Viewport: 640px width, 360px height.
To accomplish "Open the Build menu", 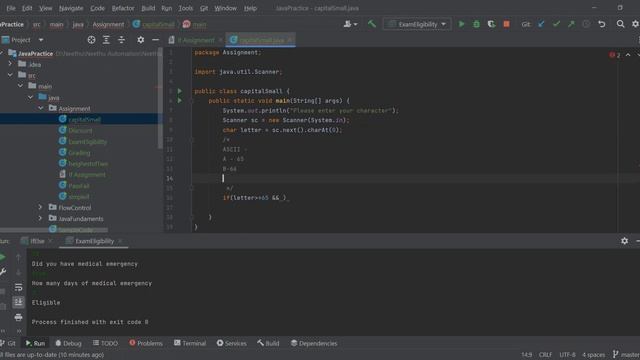I will [x=148, y=8].
